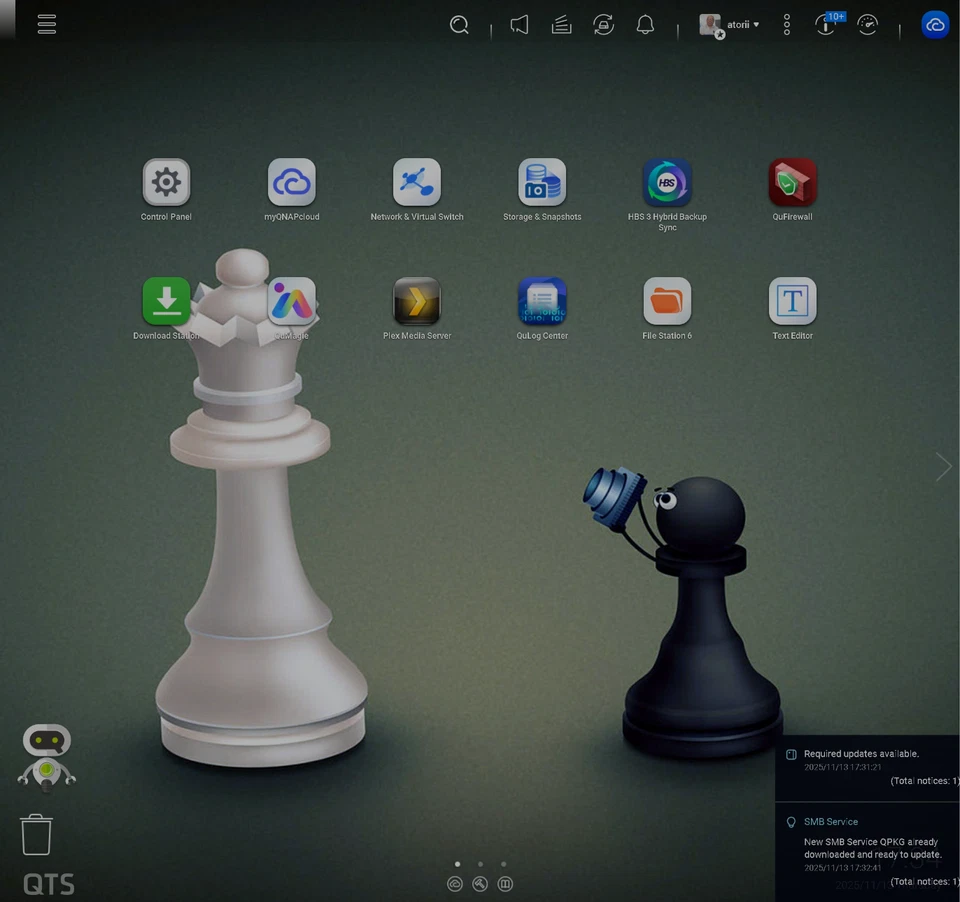
Task: Switch to third desktop page dot
Action: coord(504,864)
